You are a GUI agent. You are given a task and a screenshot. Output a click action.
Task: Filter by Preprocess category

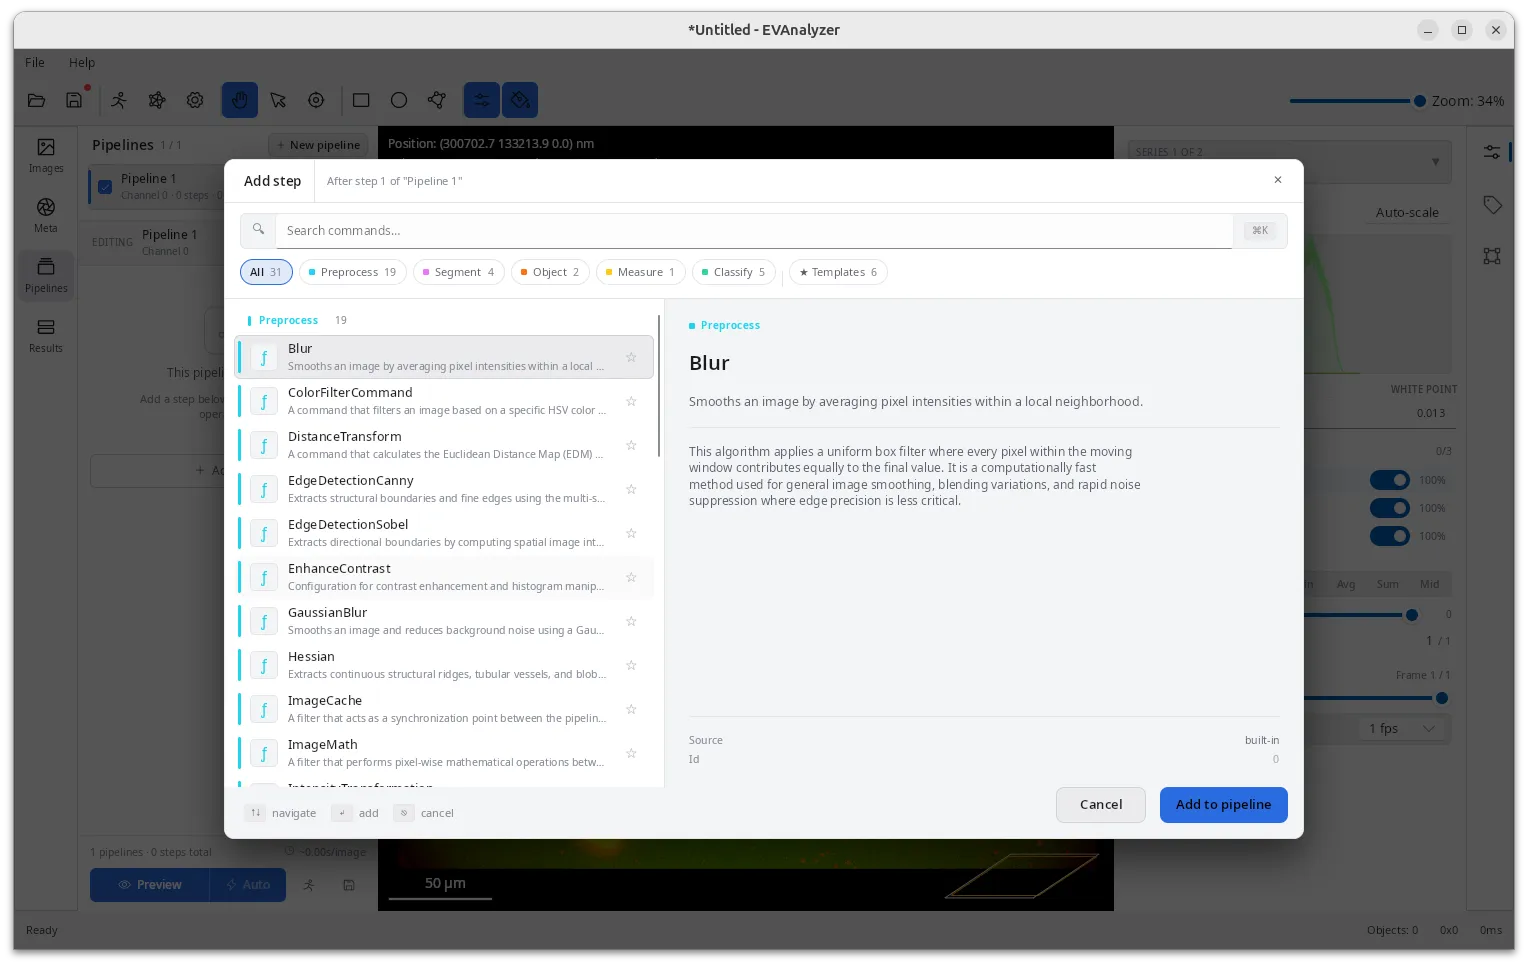pyautogui.click(x=353, y=272)
